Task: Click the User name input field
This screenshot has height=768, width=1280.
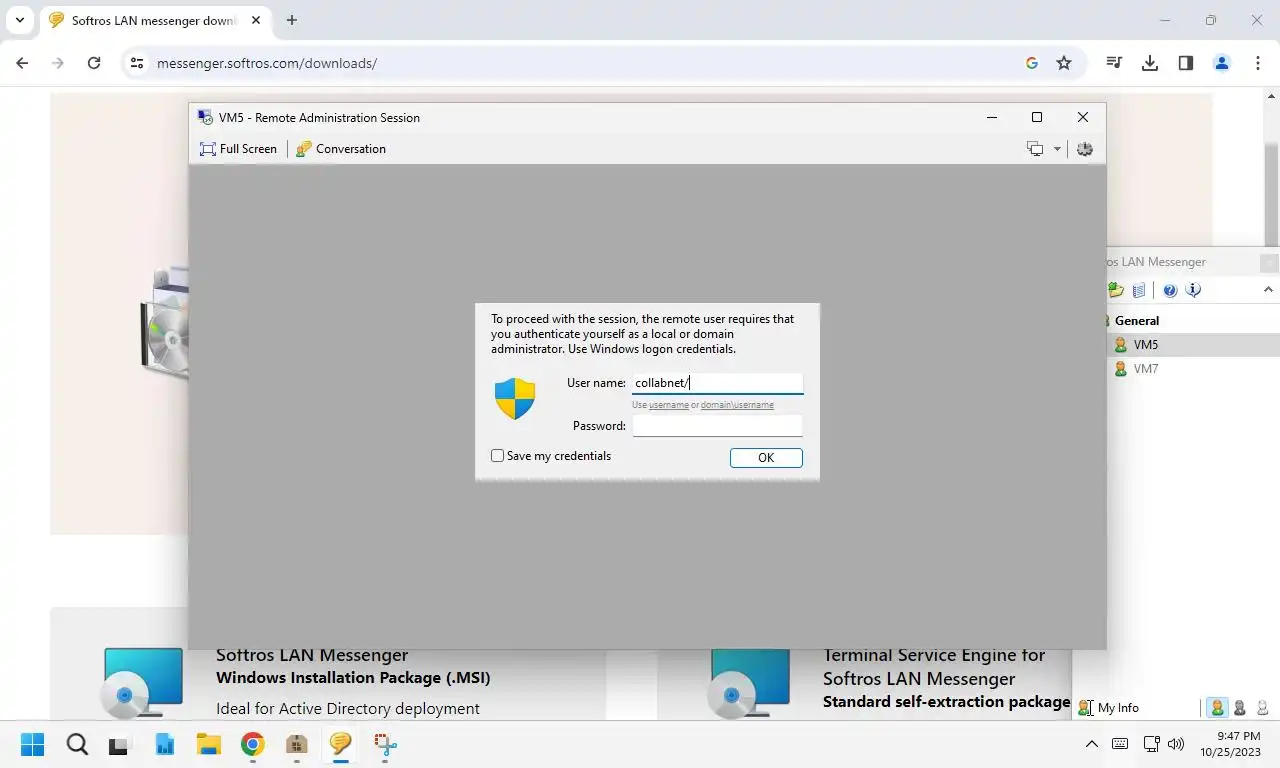Action: 717,383
